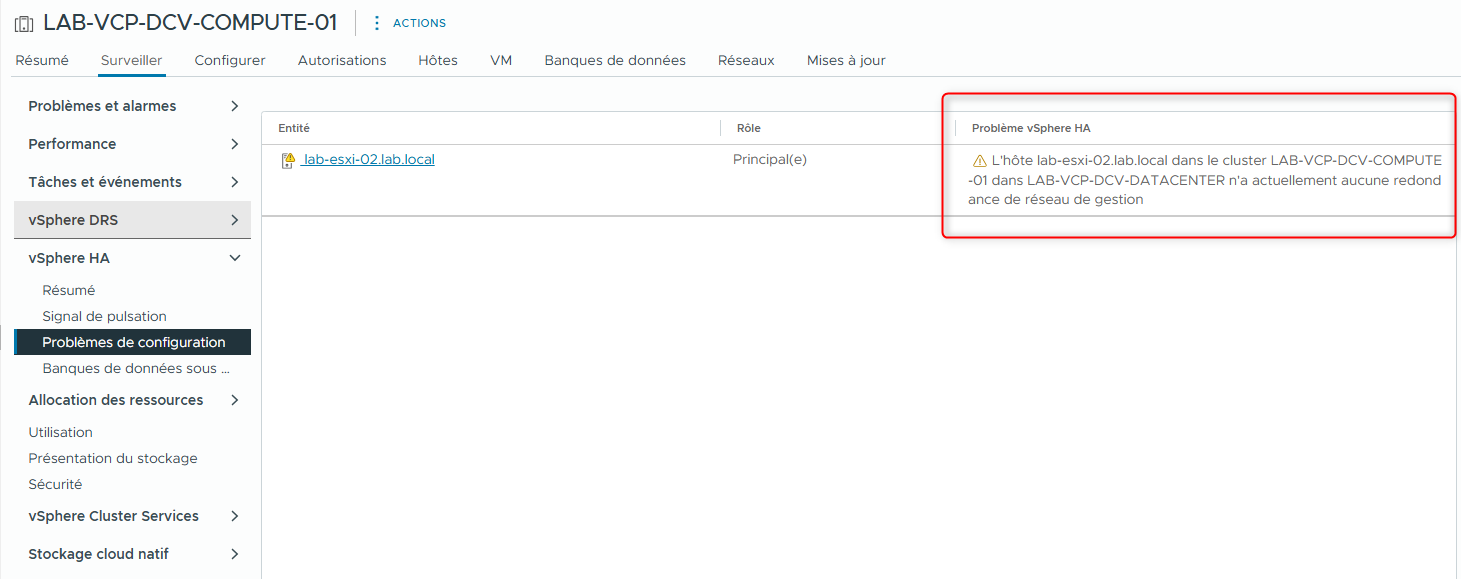
Task: Switch to the Mises à jour tab
Action: click(x=845, y=60)
